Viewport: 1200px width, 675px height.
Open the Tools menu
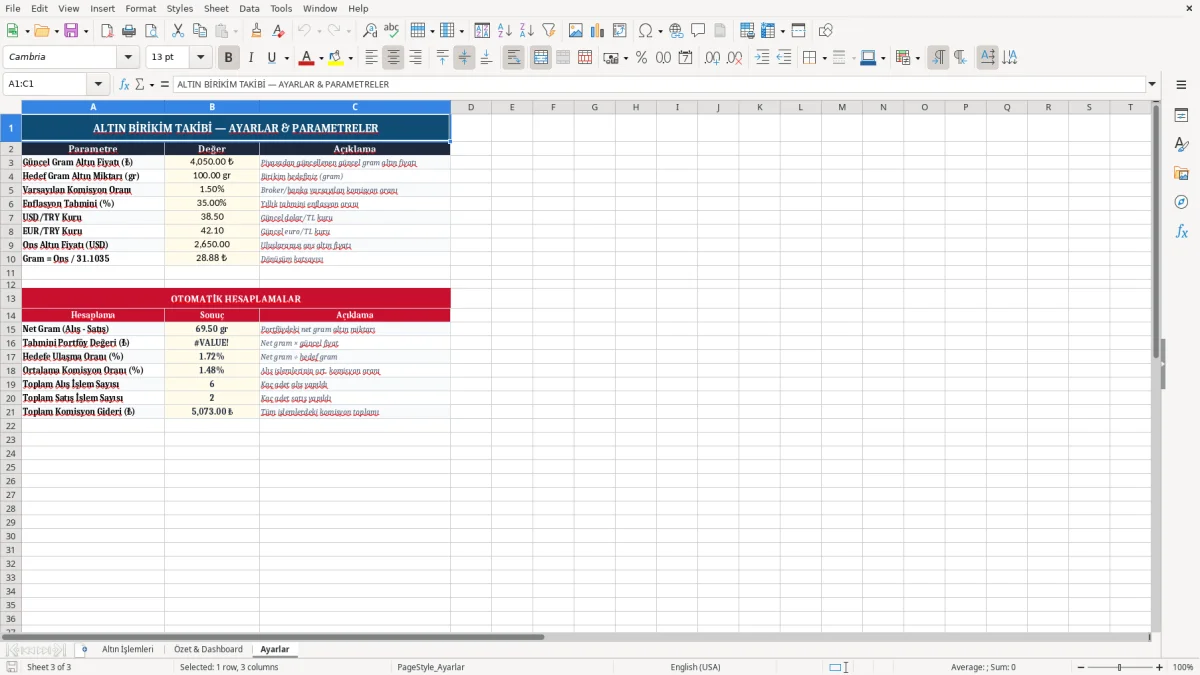click(281, 8)
